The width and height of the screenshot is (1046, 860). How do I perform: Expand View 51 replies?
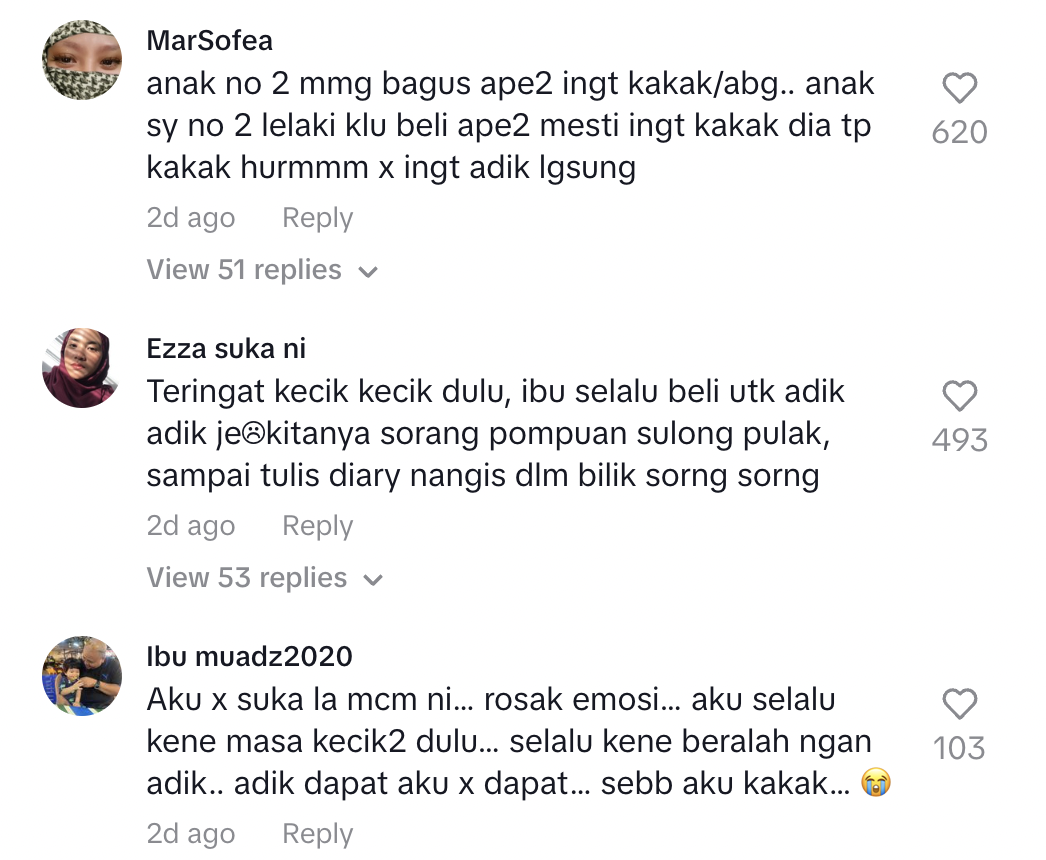pos(262,270)
